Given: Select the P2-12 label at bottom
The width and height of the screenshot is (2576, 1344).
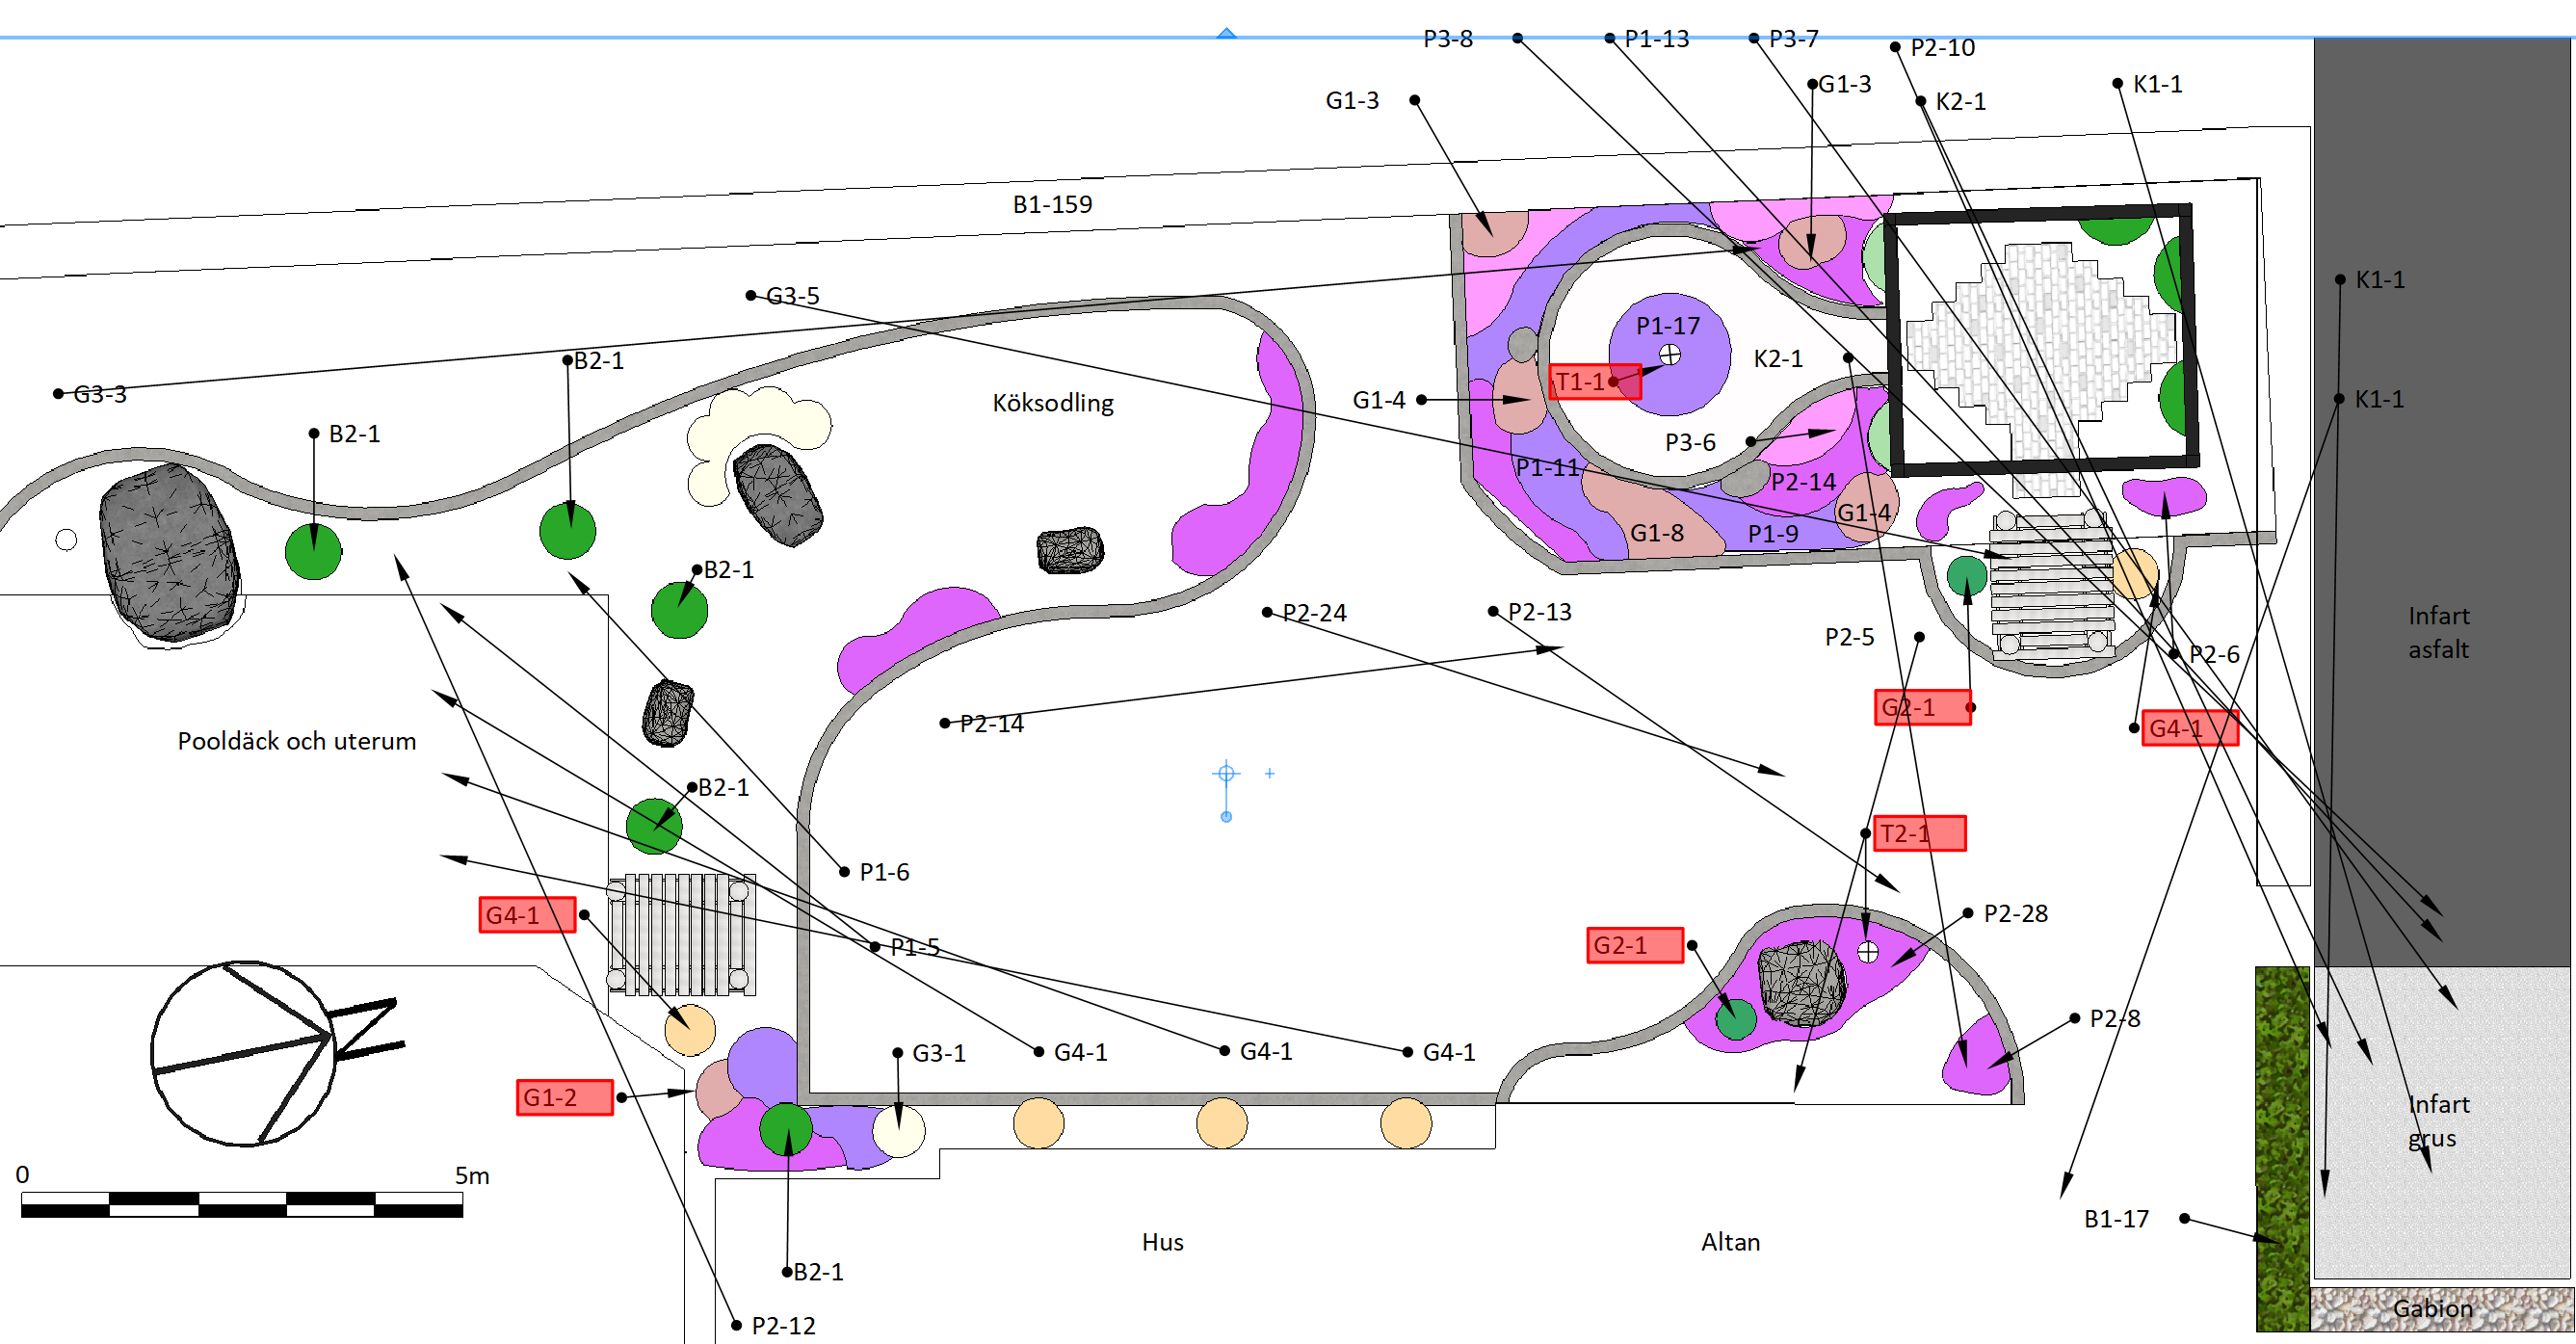Looking at the screenshot, I should click(x=783, y=1325).
